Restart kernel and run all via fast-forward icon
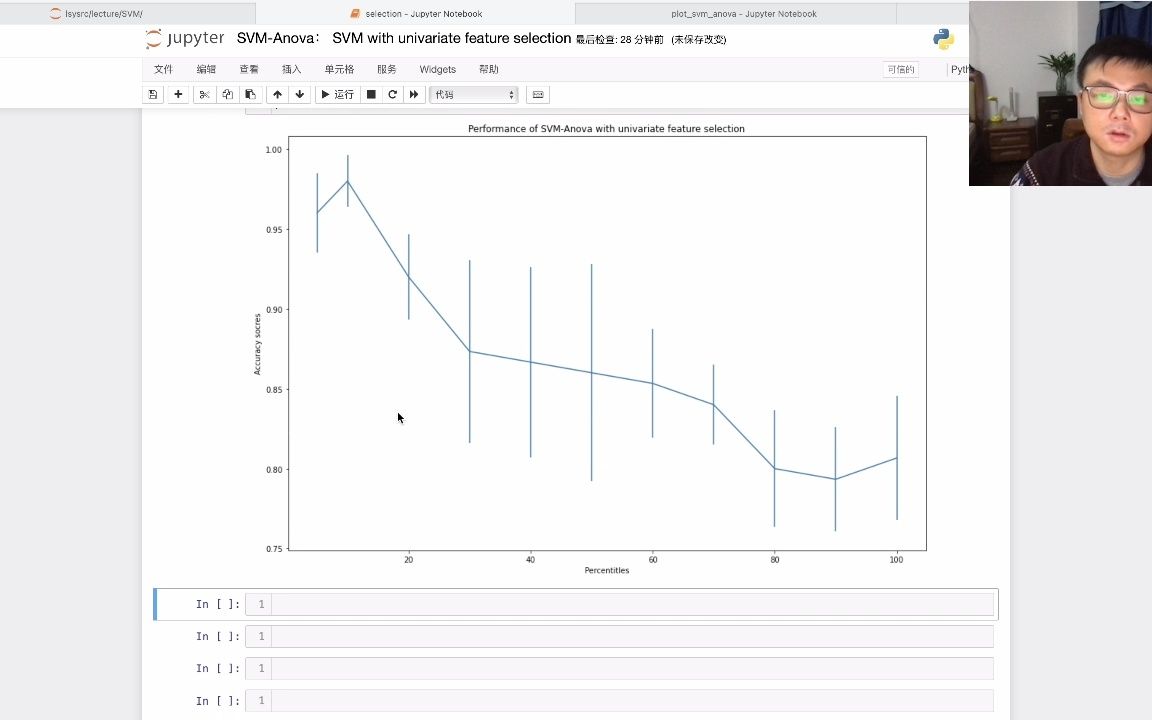Image resolution: width=1152 pixels, height=720 pixels. (x=414, y=94)
